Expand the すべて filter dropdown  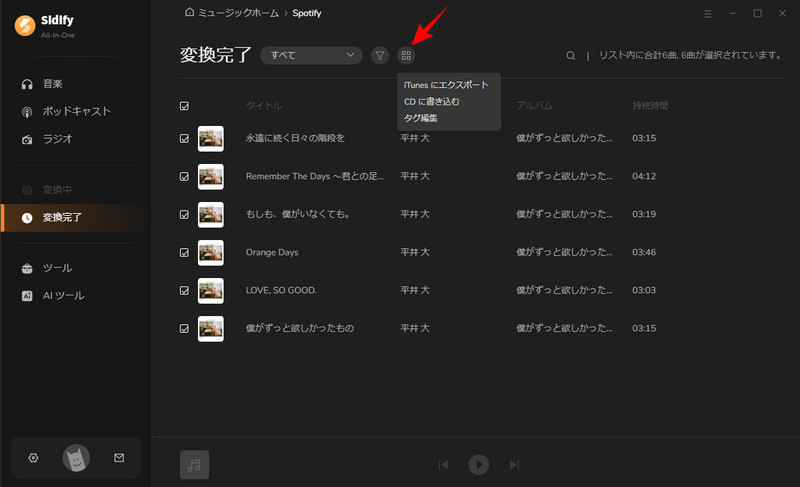[x=311, y=55]
